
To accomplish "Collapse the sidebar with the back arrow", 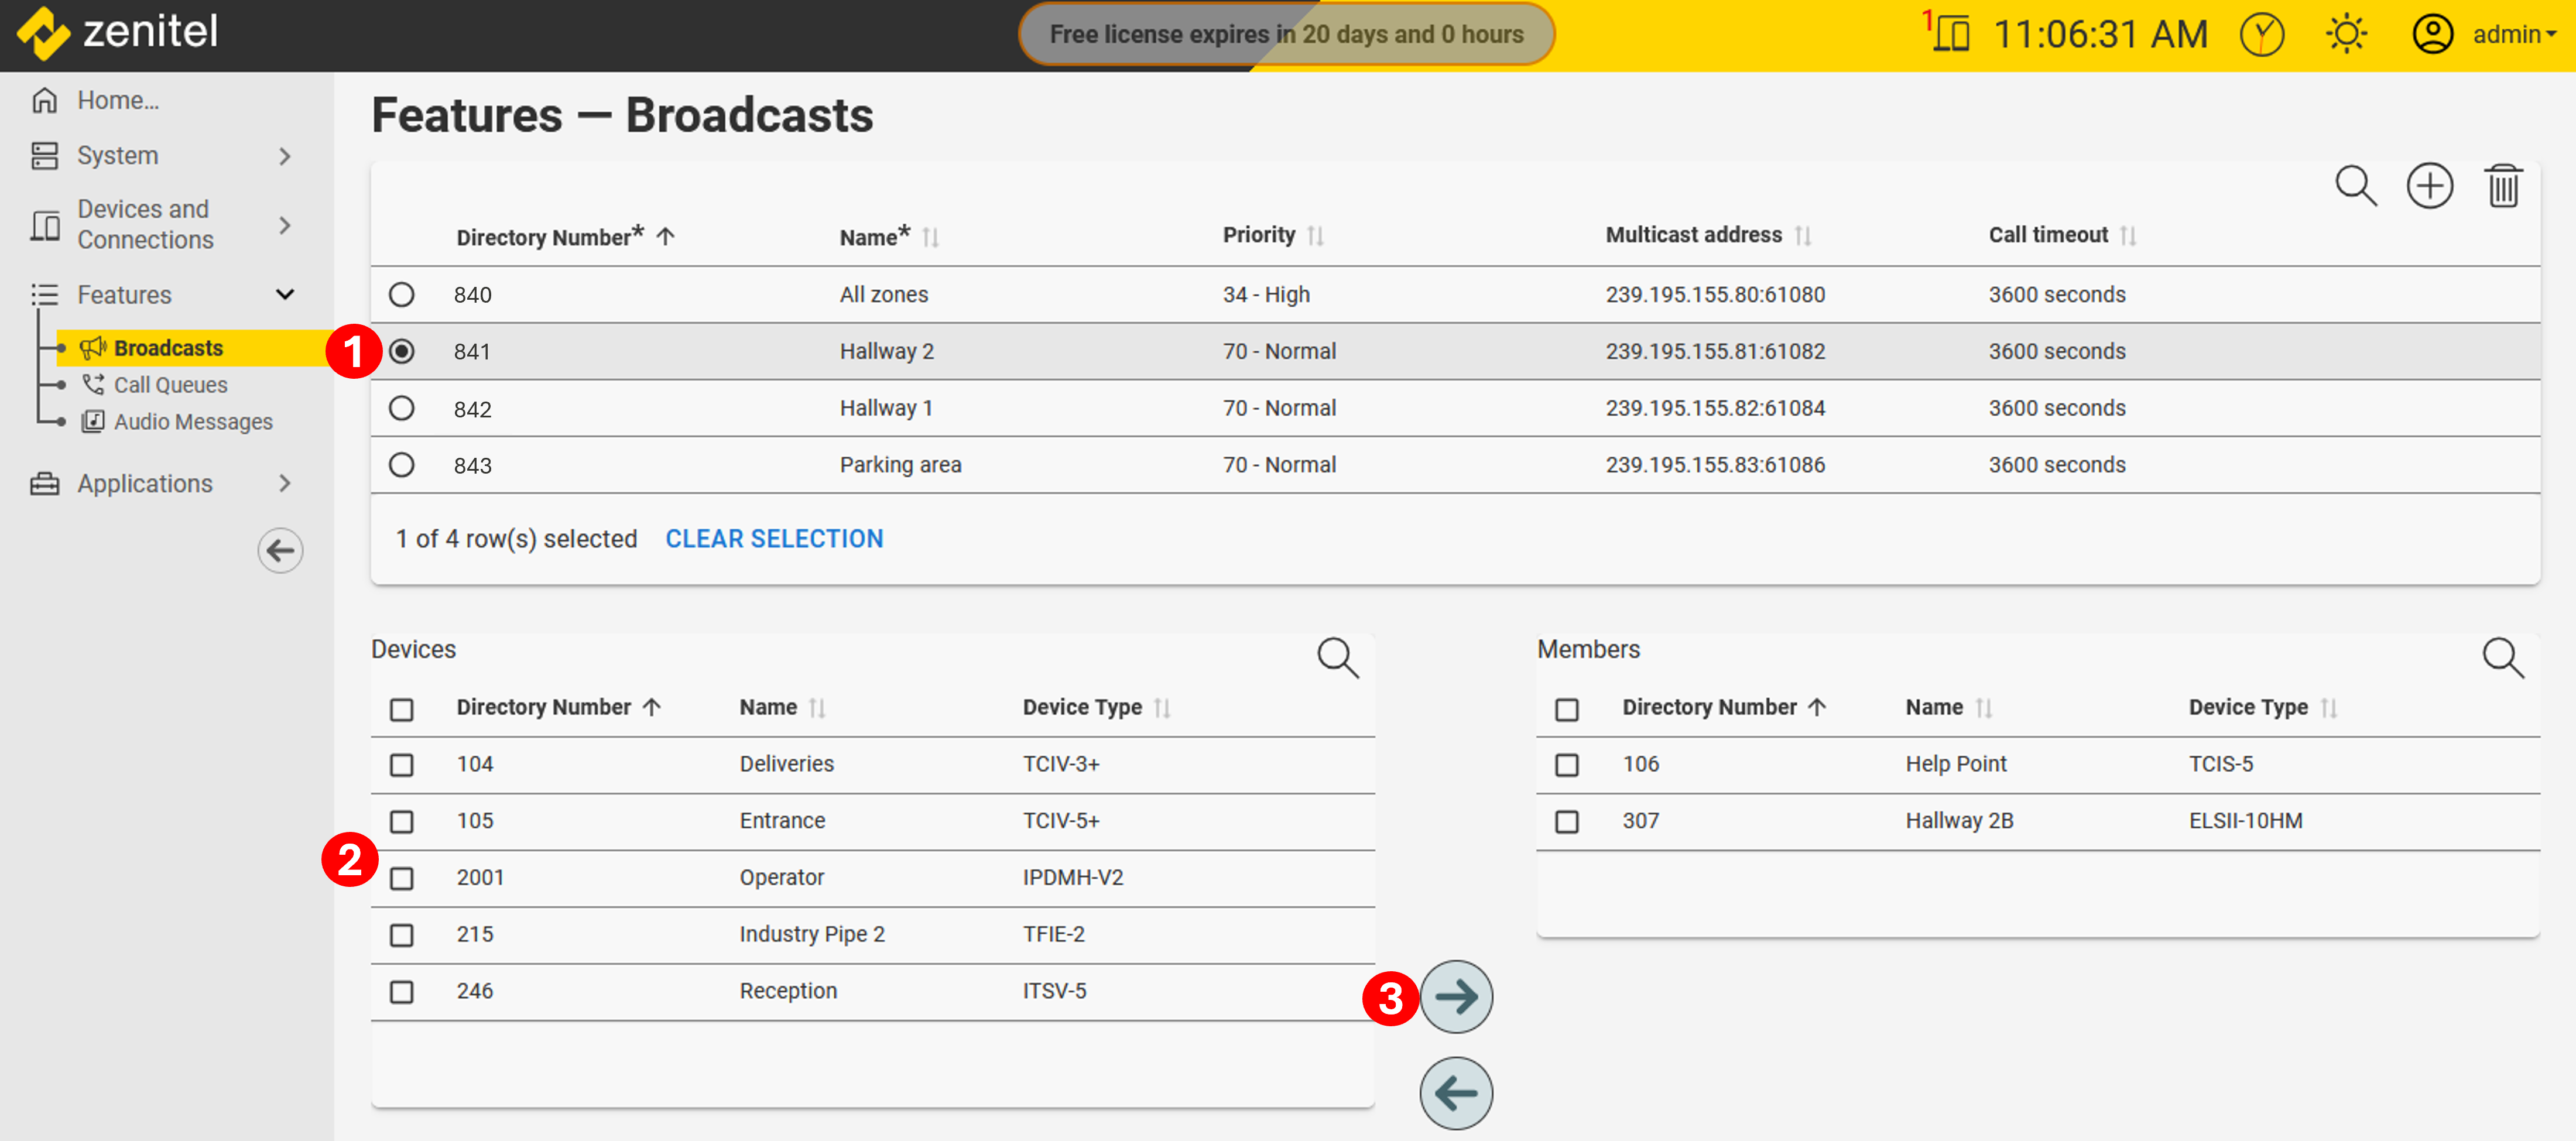I will tap(280, 550).
